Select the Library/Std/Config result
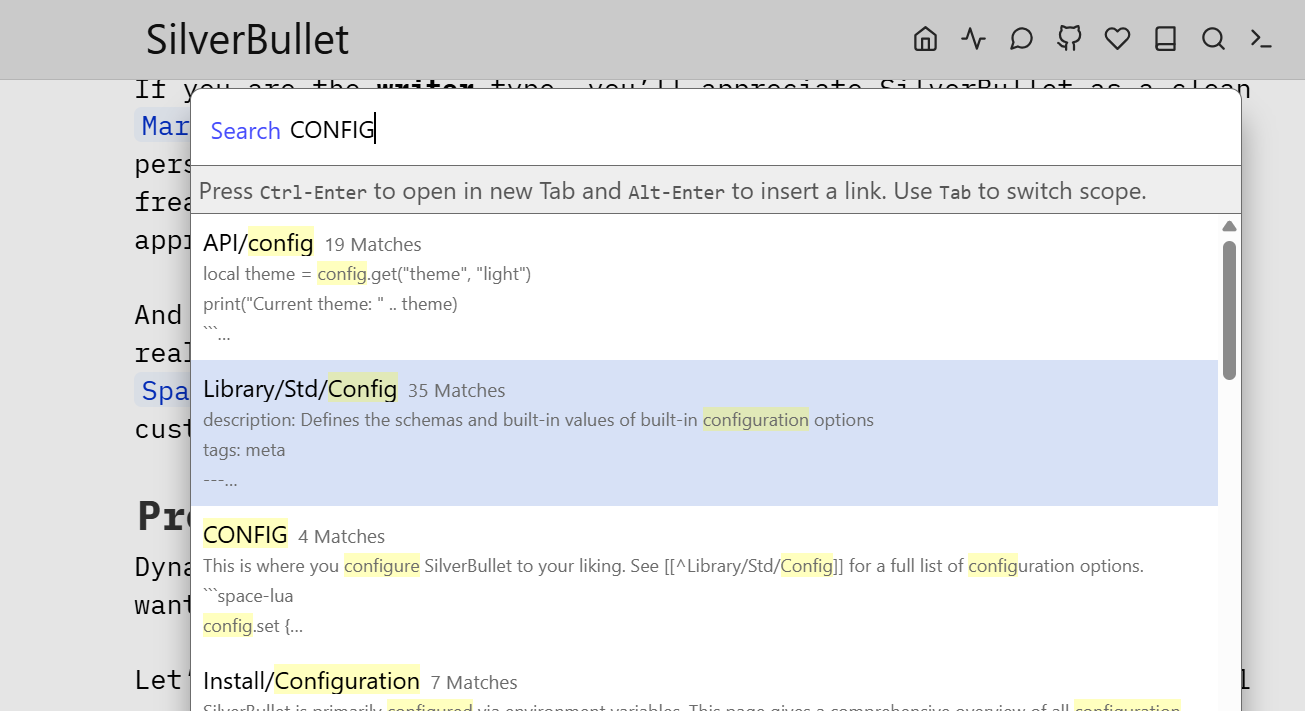 (300, 389)
